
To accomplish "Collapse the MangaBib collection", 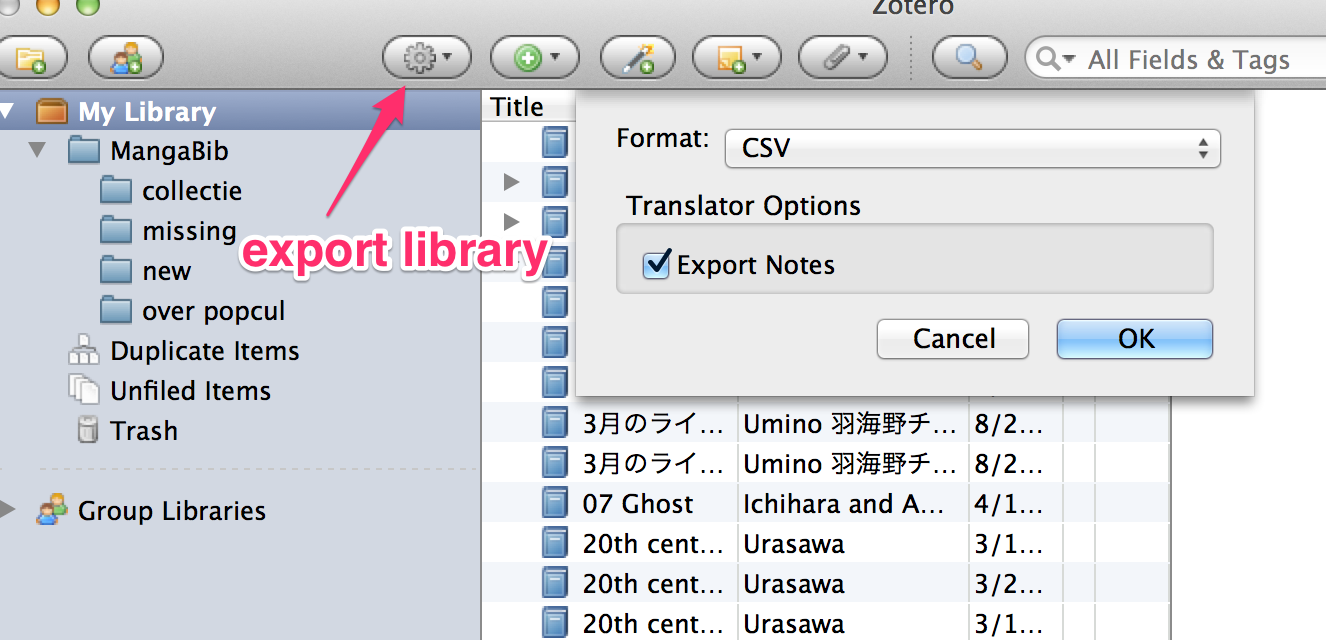I will click(38, 151).
